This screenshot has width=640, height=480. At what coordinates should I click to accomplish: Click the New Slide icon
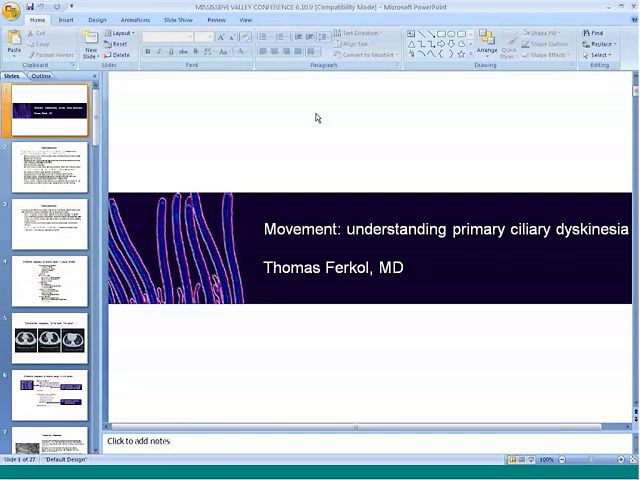point(91,37)
